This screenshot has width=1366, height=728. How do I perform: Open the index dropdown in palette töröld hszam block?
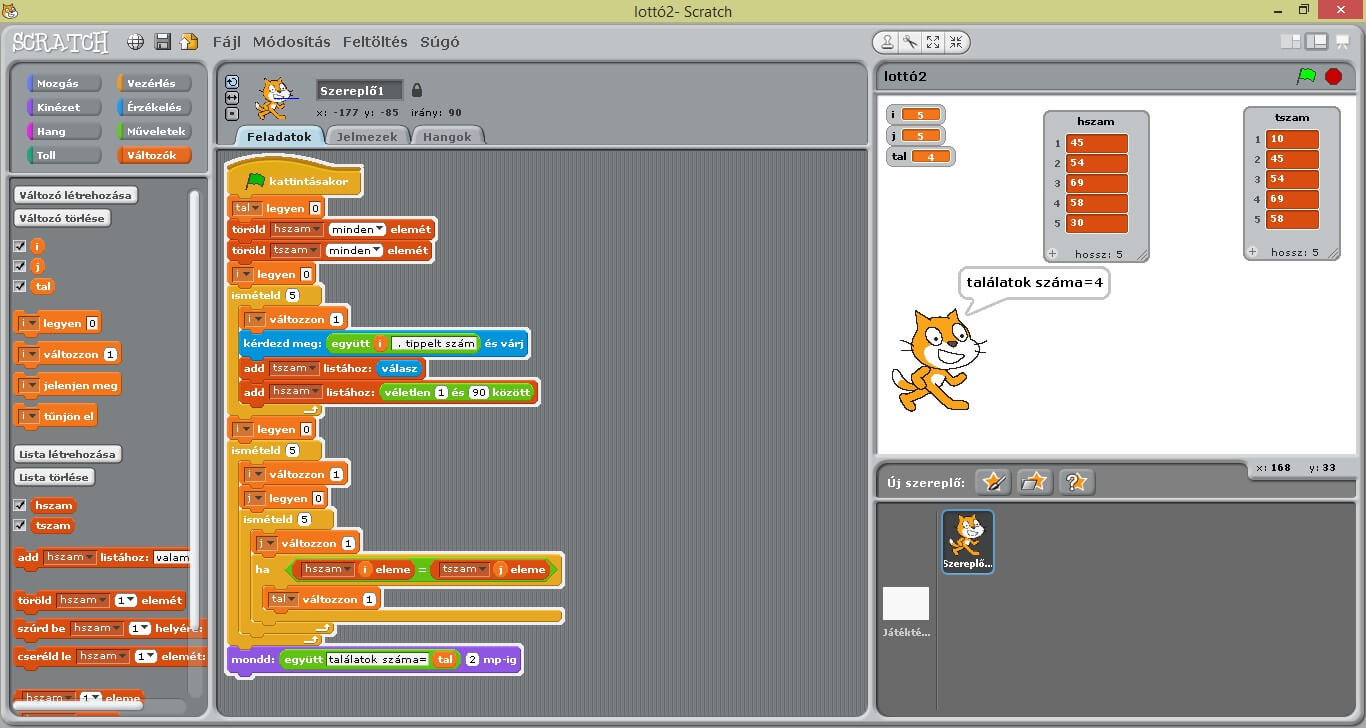pos(126,600)
